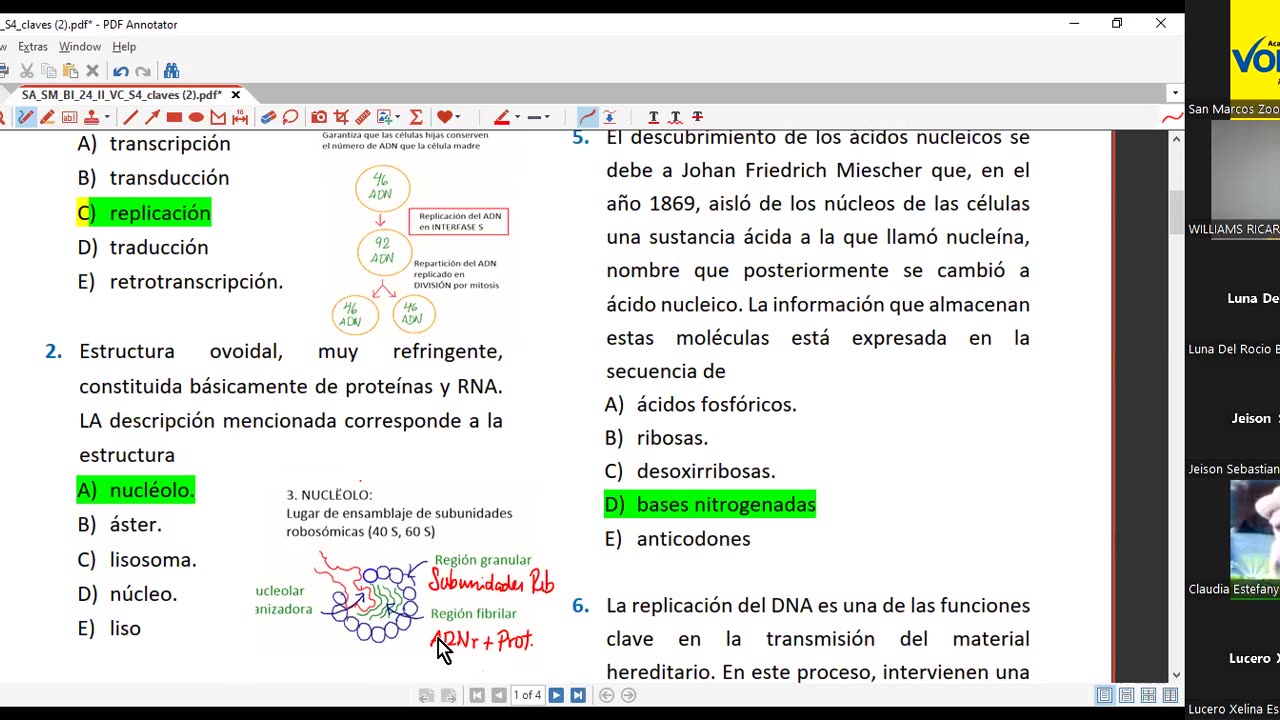The image size is (1280, 720).
Task: Click the Snapshot camera tool
Action: coord(319,117)
